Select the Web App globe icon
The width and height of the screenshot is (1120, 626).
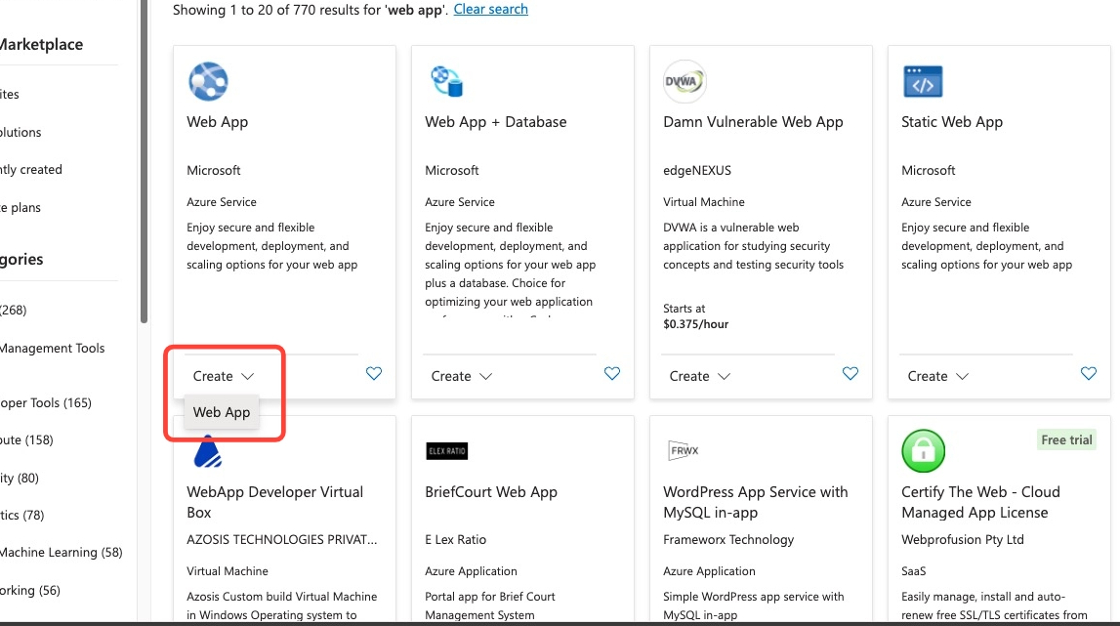[x=208, y=81]
